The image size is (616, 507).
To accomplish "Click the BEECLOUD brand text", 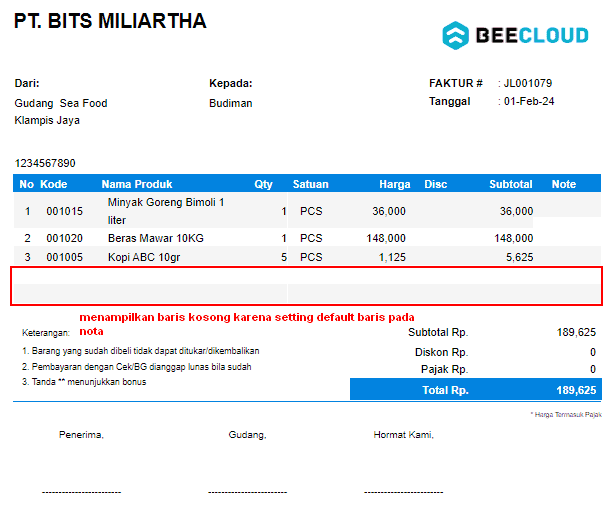I will click(x=532, y=35).
